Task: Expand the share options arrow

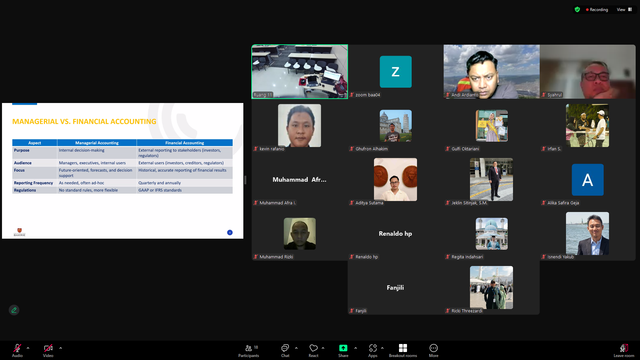Action: [x=356, y=348]
